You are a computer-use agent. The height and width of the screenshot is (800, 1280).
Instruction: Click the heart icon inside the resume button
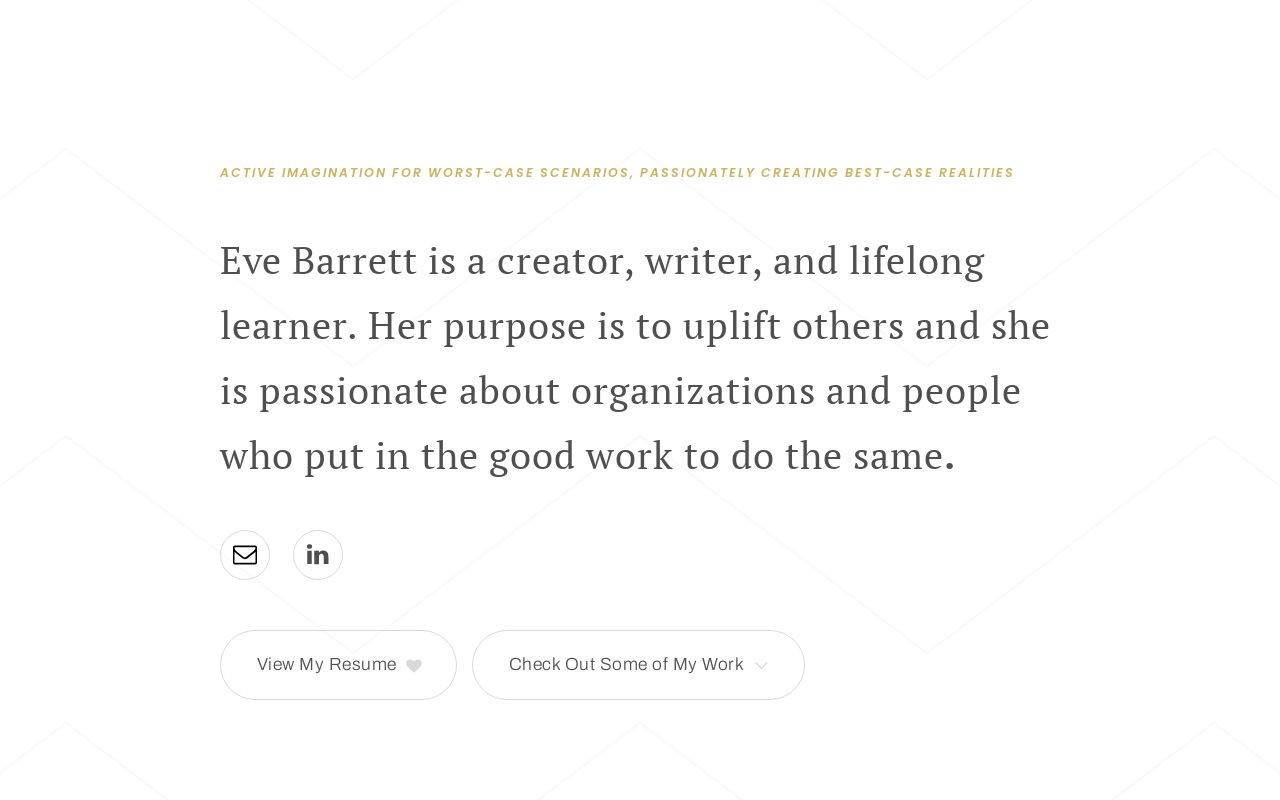click(414, 665)
